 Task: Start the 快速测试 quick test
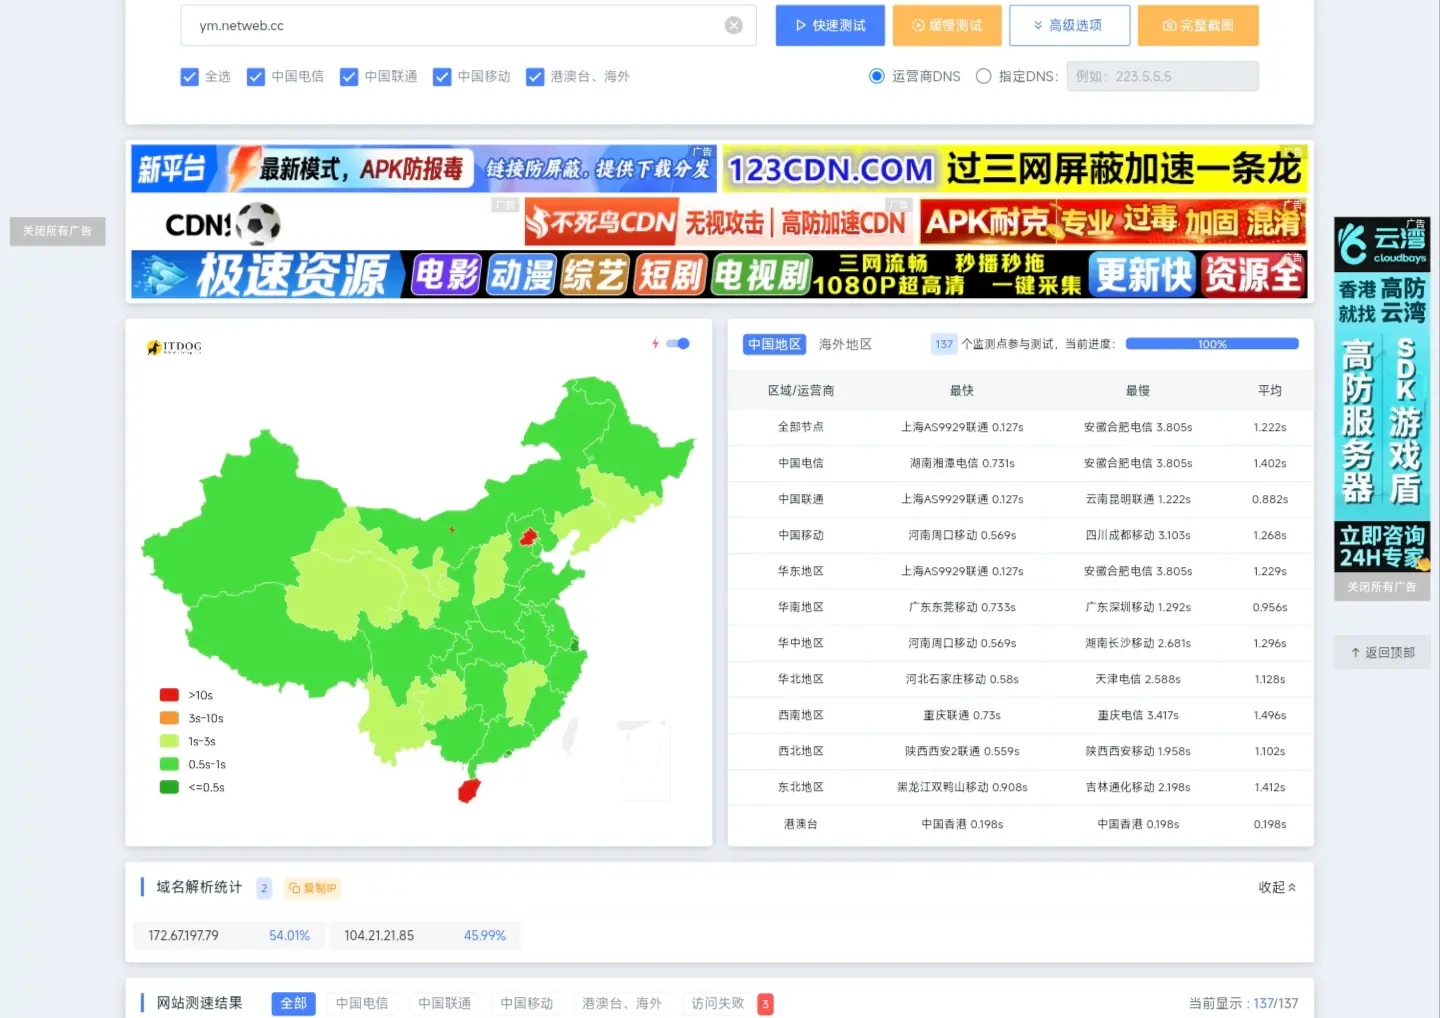pyautogui.click(x=830, y=25)
